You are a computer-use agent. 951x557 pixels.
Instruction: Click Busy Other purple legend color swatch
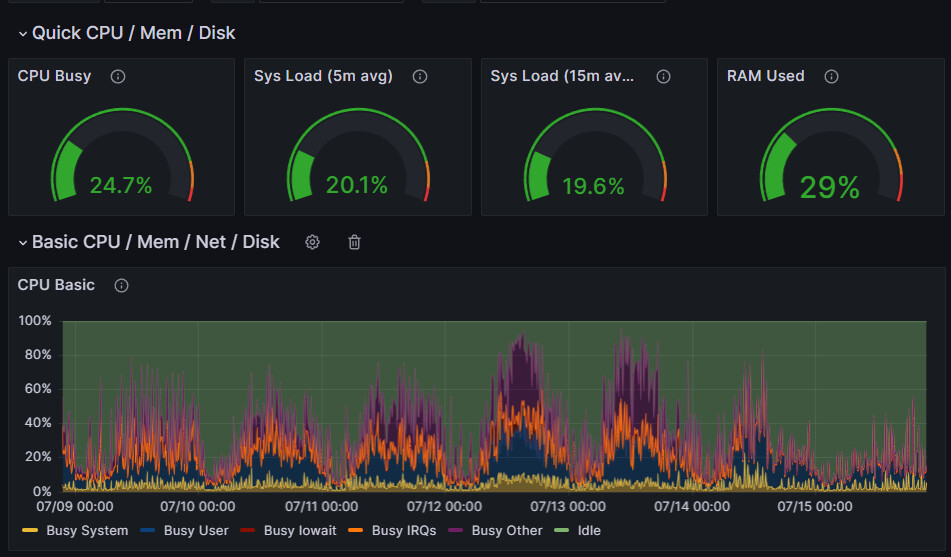pos(455,530)
